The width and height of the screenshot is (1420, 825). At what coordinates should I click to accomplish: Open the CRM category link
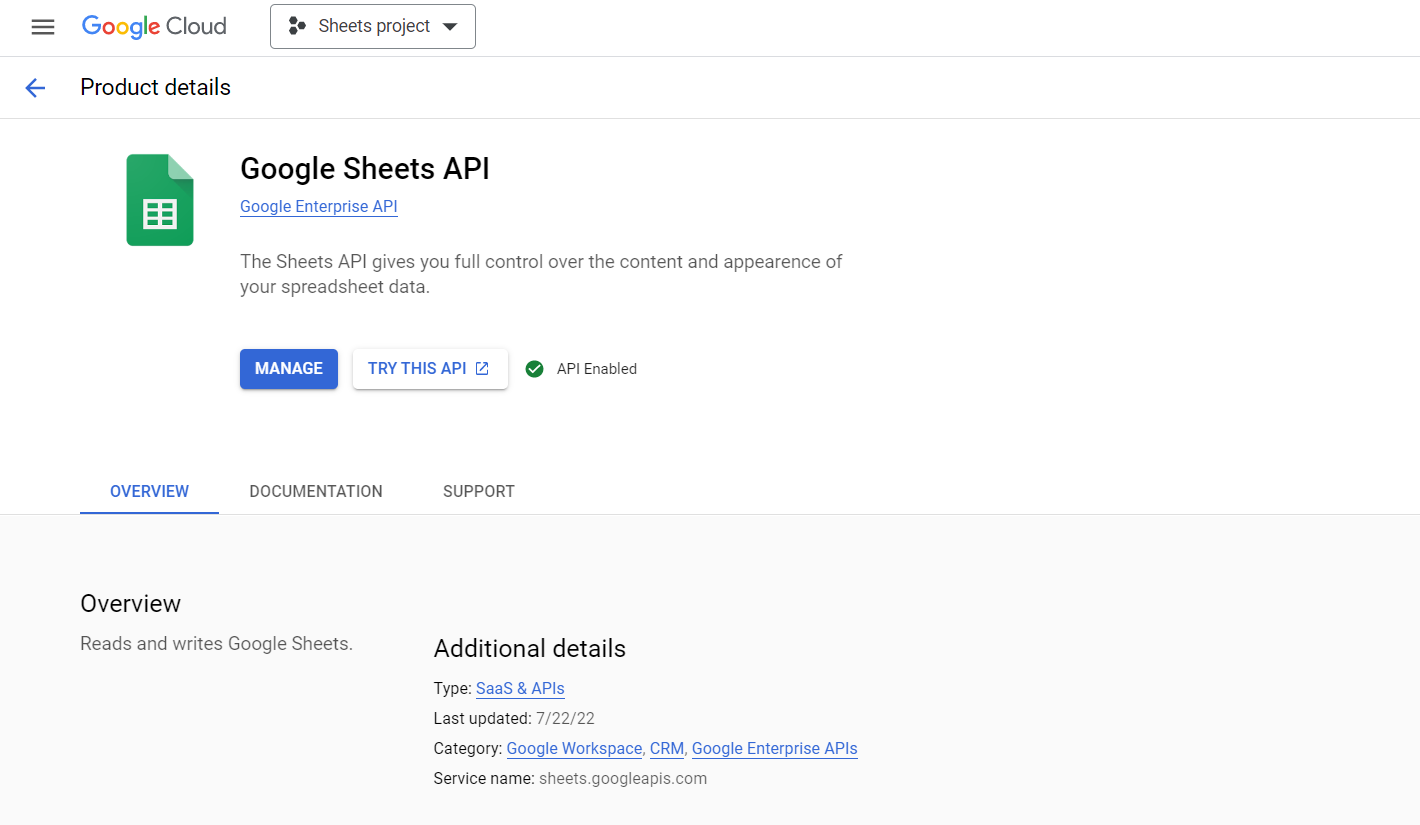(666, 748)
